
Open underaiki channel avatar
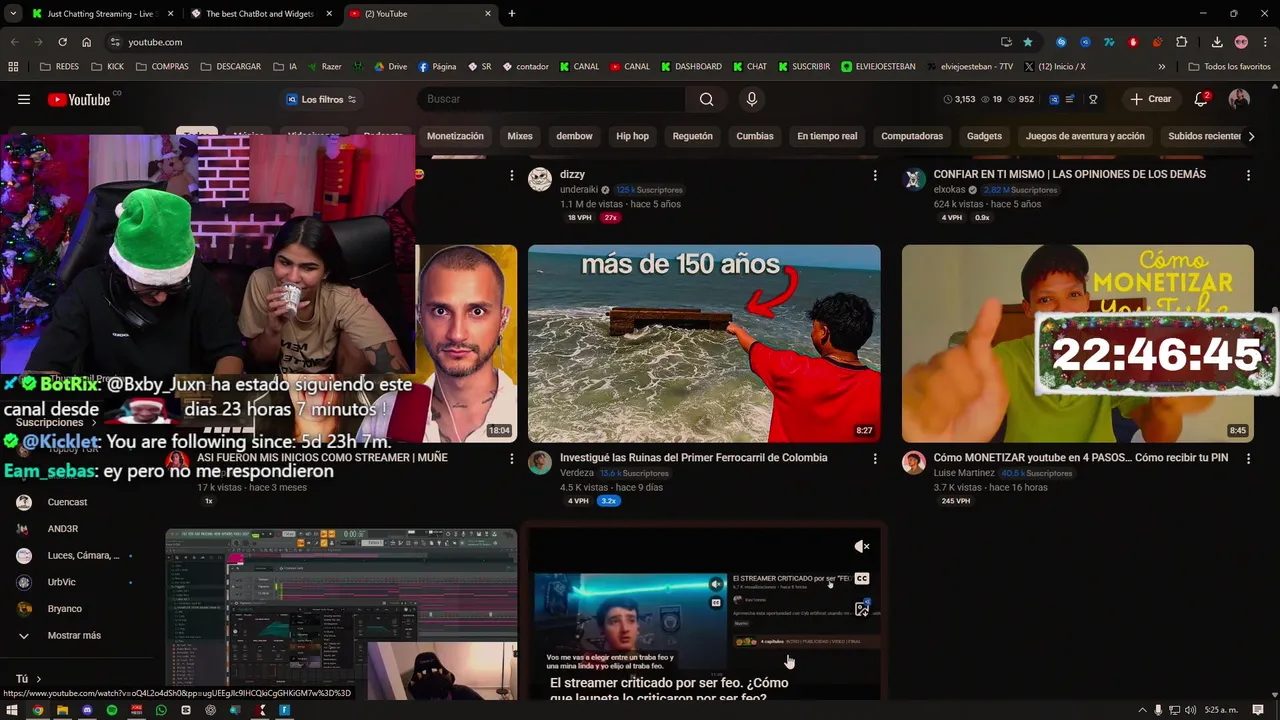[x=540, y=179]
